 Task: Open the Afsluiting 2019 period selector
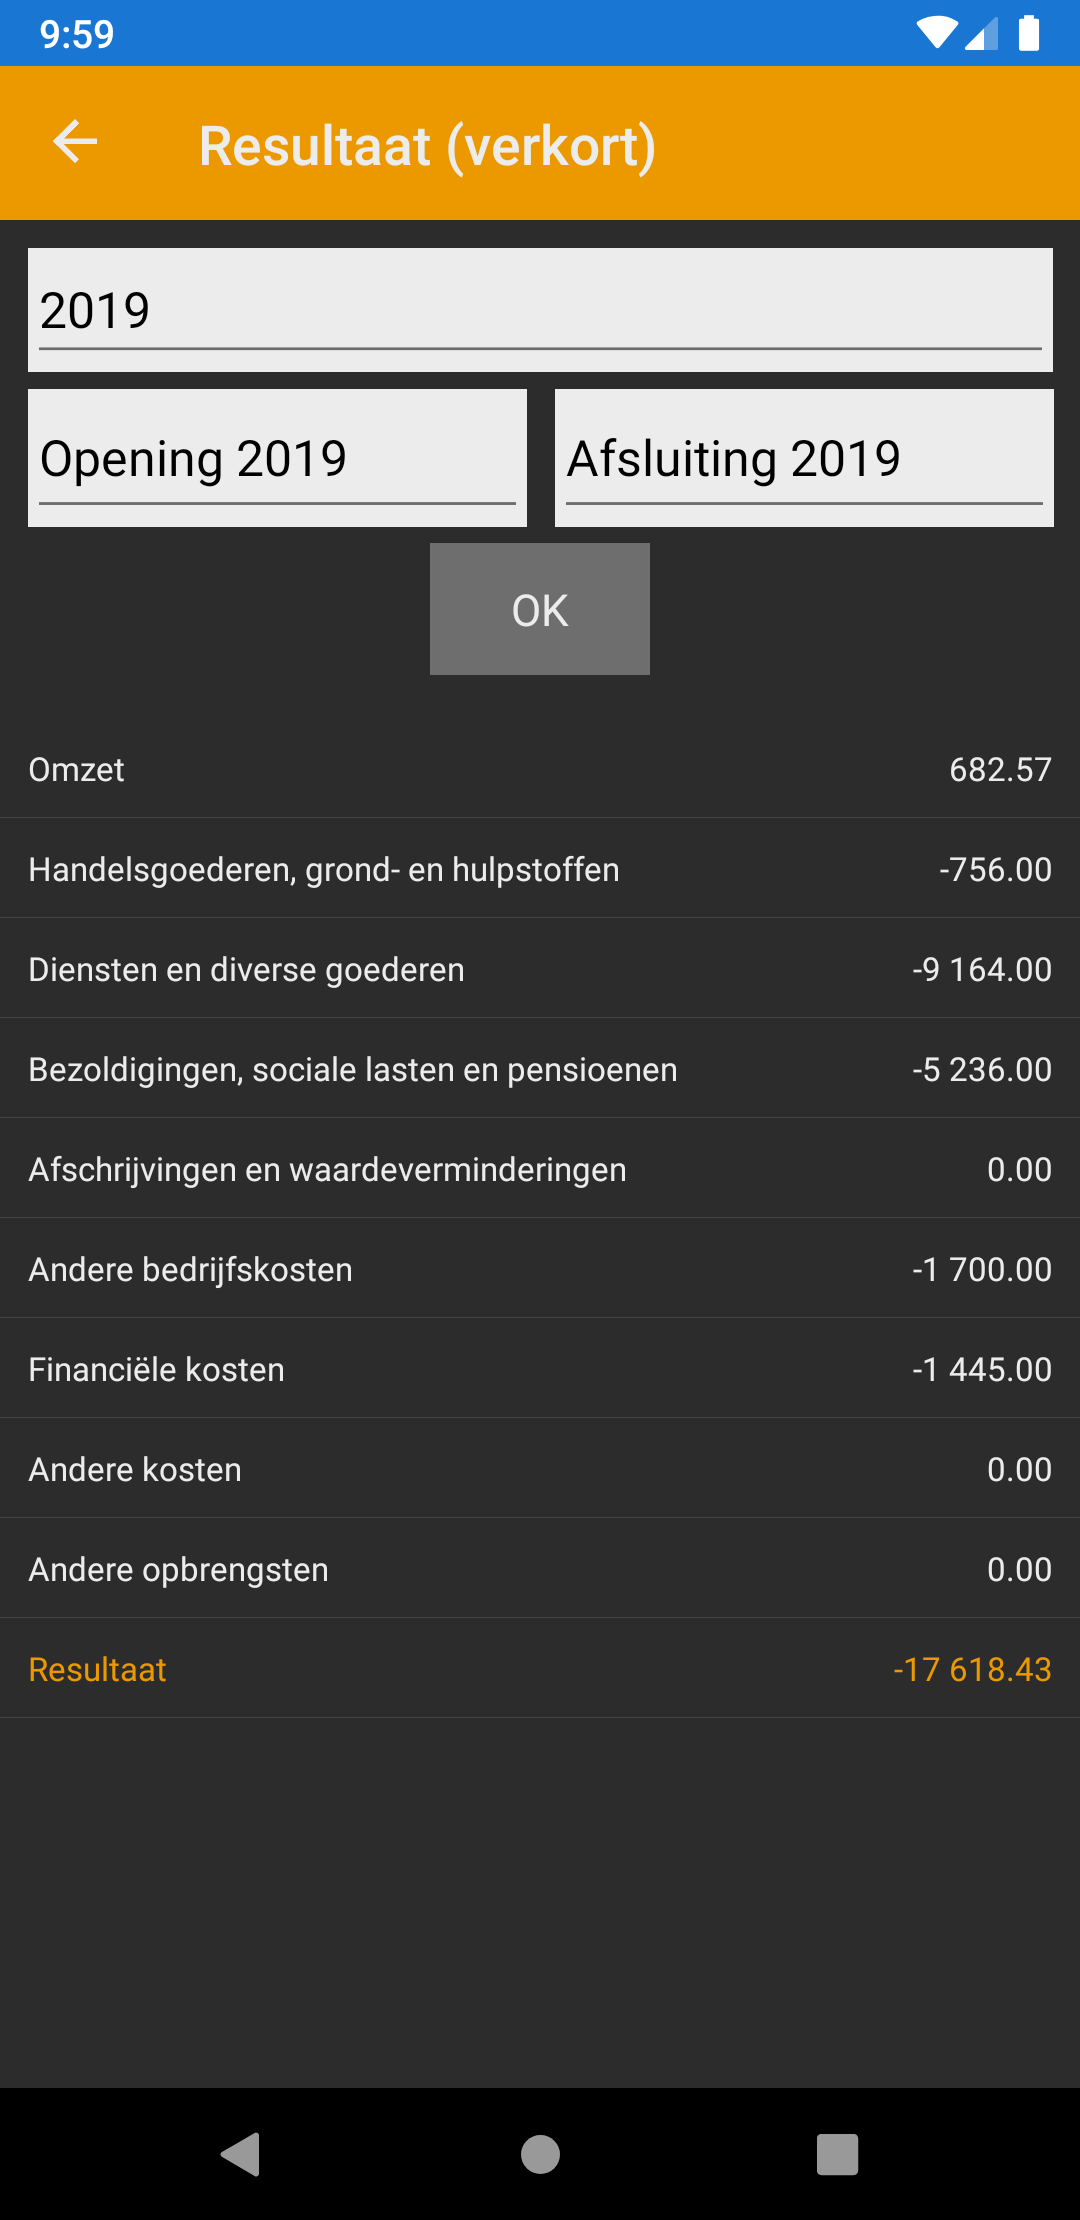tap(804, 458)
